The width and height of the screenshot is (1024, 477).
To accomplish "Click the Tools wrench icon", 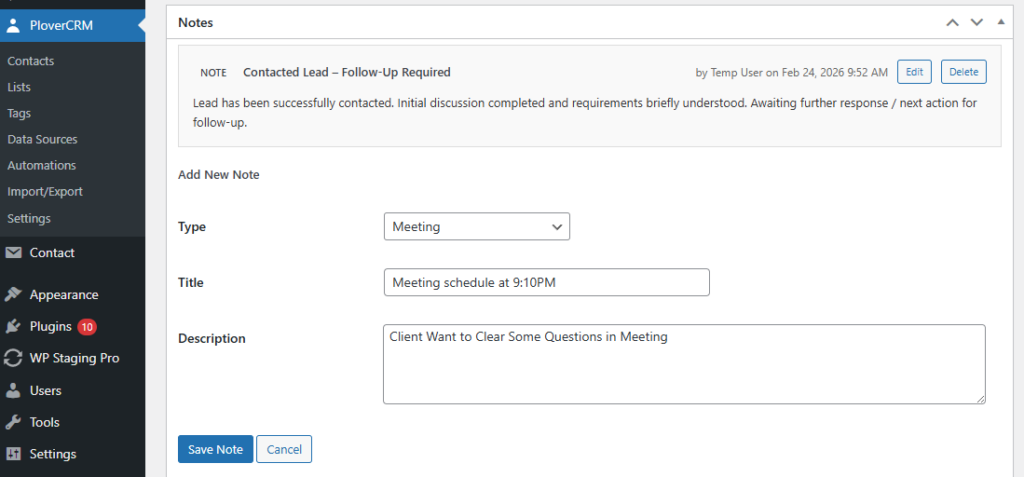I will (x=14, y=422).
